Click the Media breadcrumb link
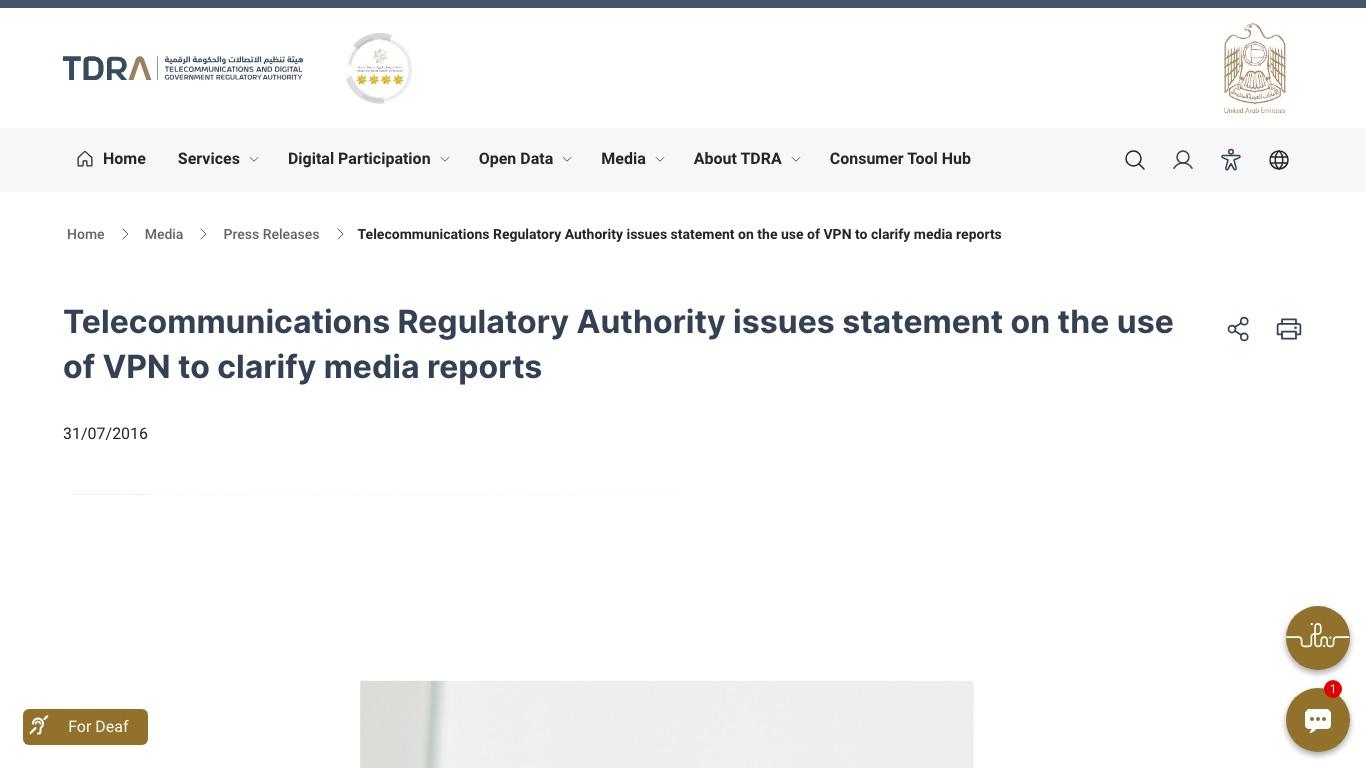This screenshot has width=1366, height=768. (x=163, y=234)
